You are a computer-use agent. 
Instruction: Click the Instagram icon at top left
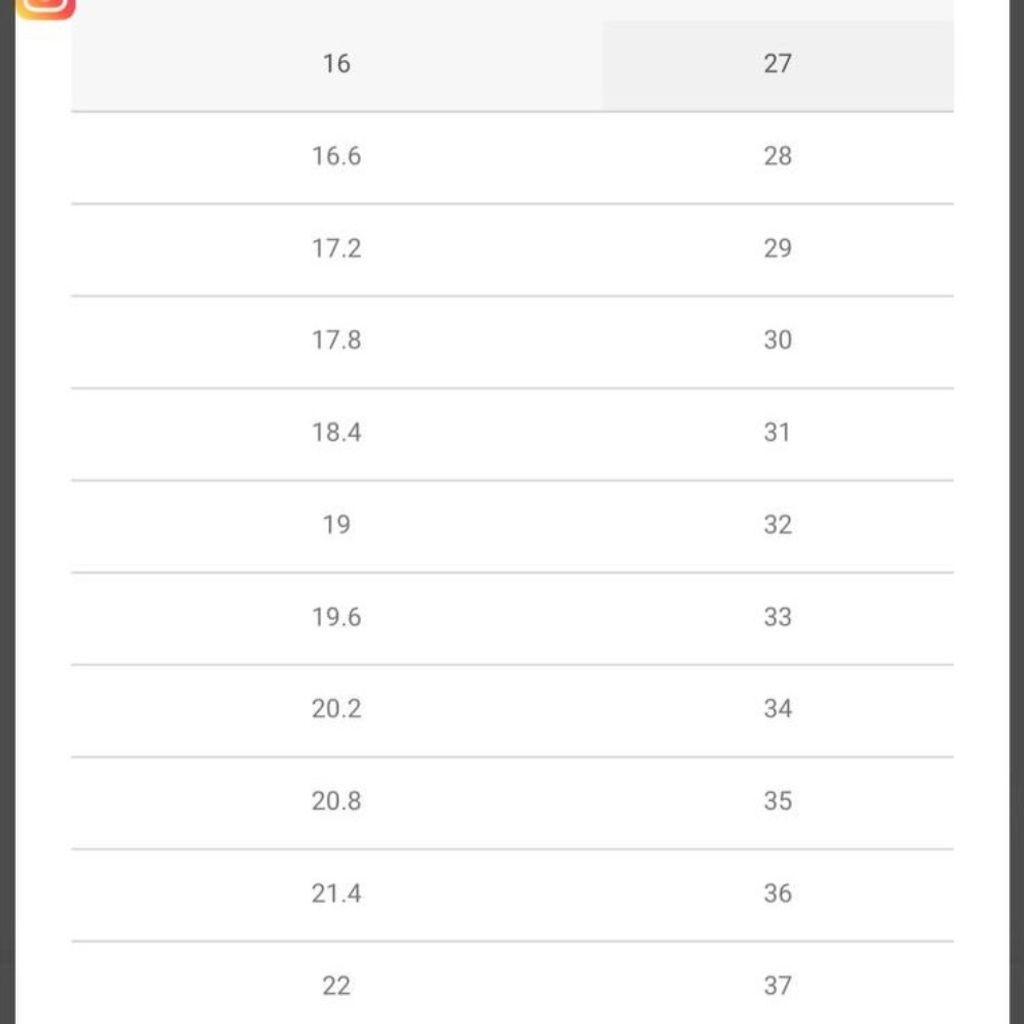point(45,8)
